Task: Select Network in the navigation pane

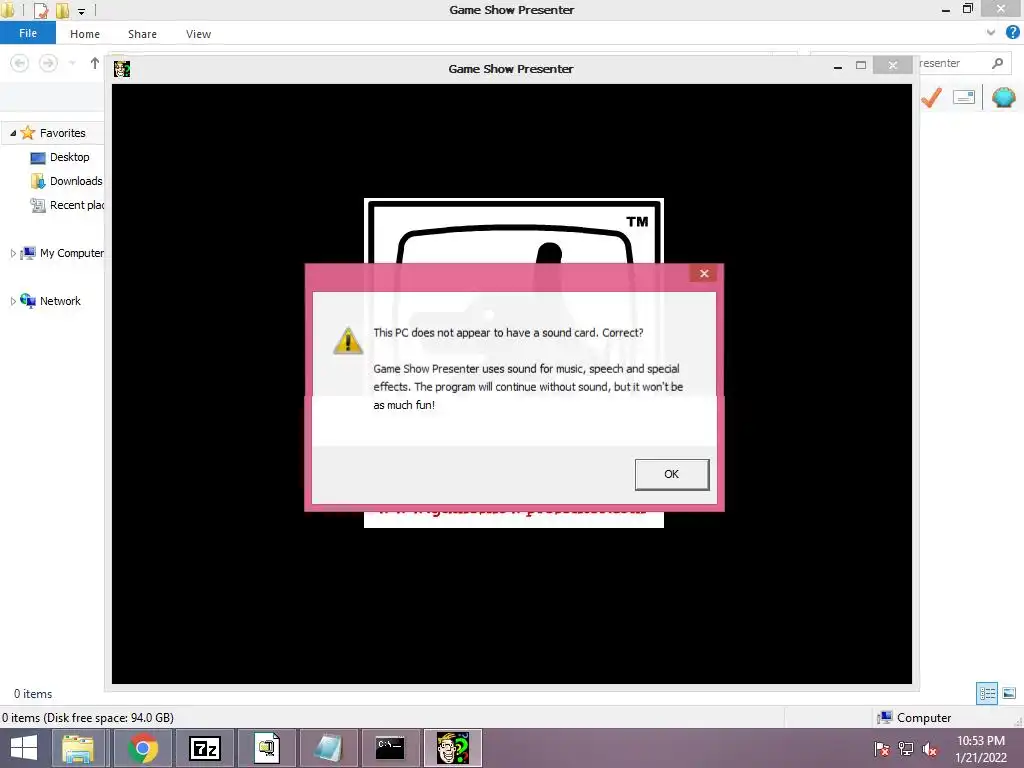Action: pos(60,301)
